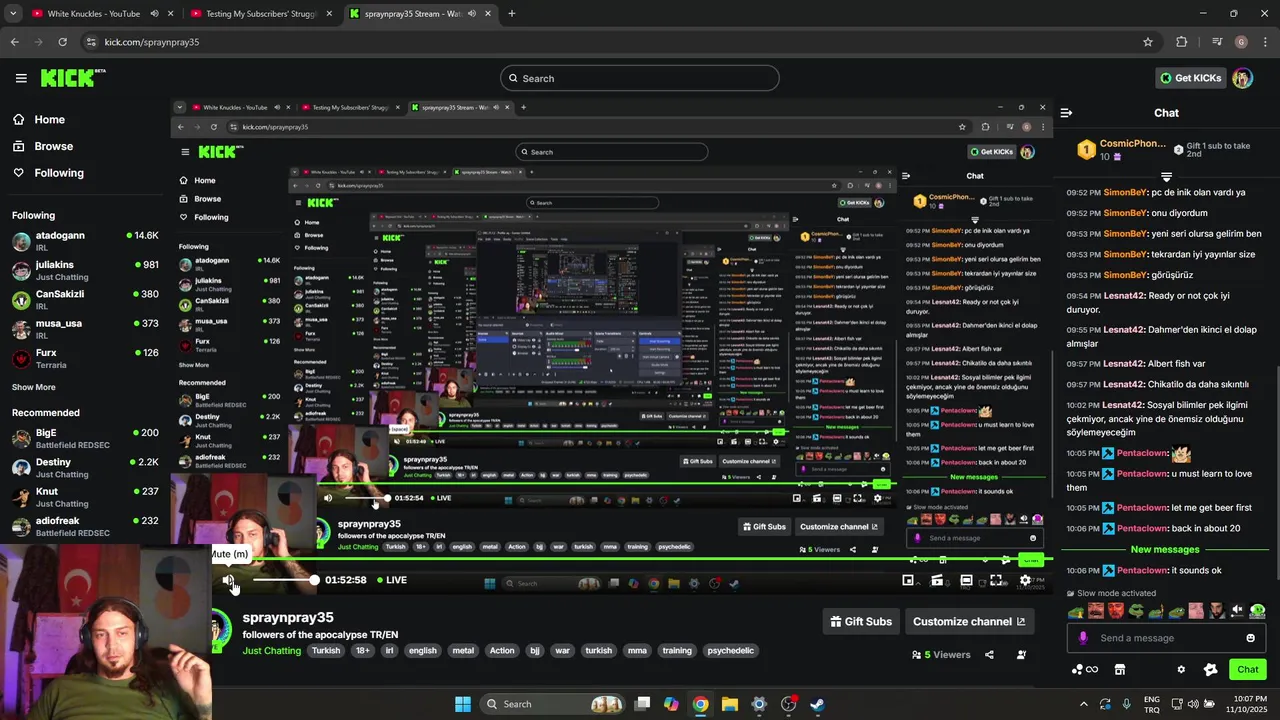The image size is (1280, 720).
Task: Open the chat shop storefront icon
Action: click(x=1120, y=670)
